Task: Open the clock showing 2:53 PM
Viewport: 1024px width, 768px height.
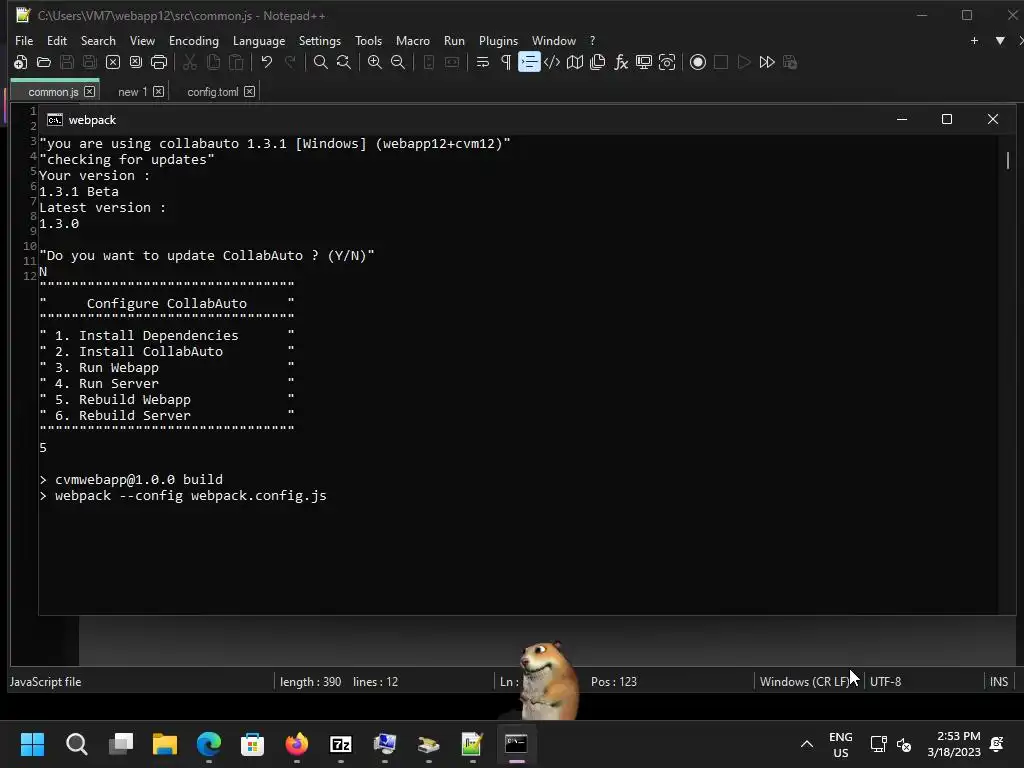Action: [954, 744]
